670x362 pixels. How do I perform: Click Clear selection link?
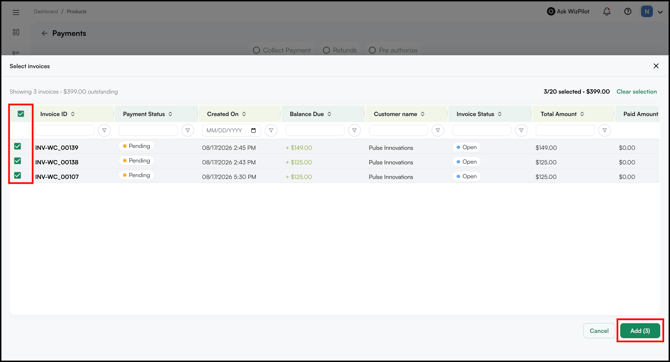[x=636, y=91]
